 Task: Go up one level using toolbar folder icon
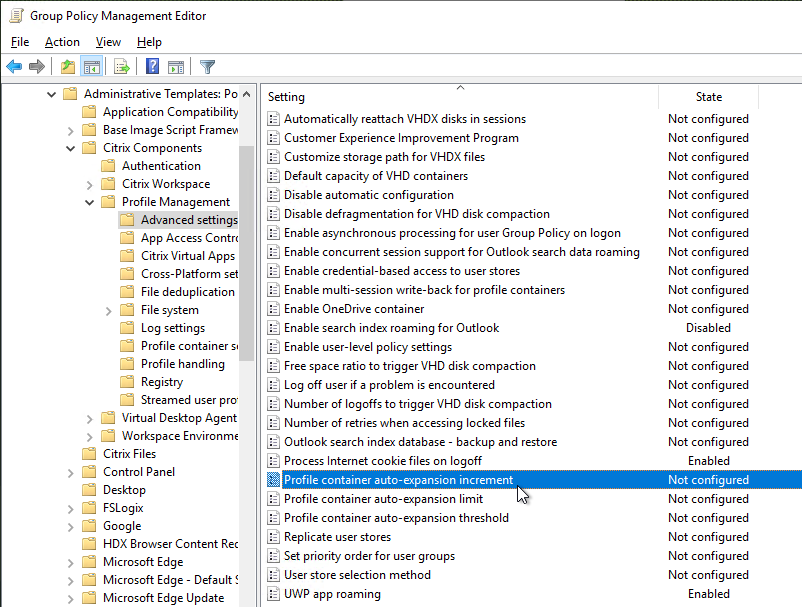[68, 66]
